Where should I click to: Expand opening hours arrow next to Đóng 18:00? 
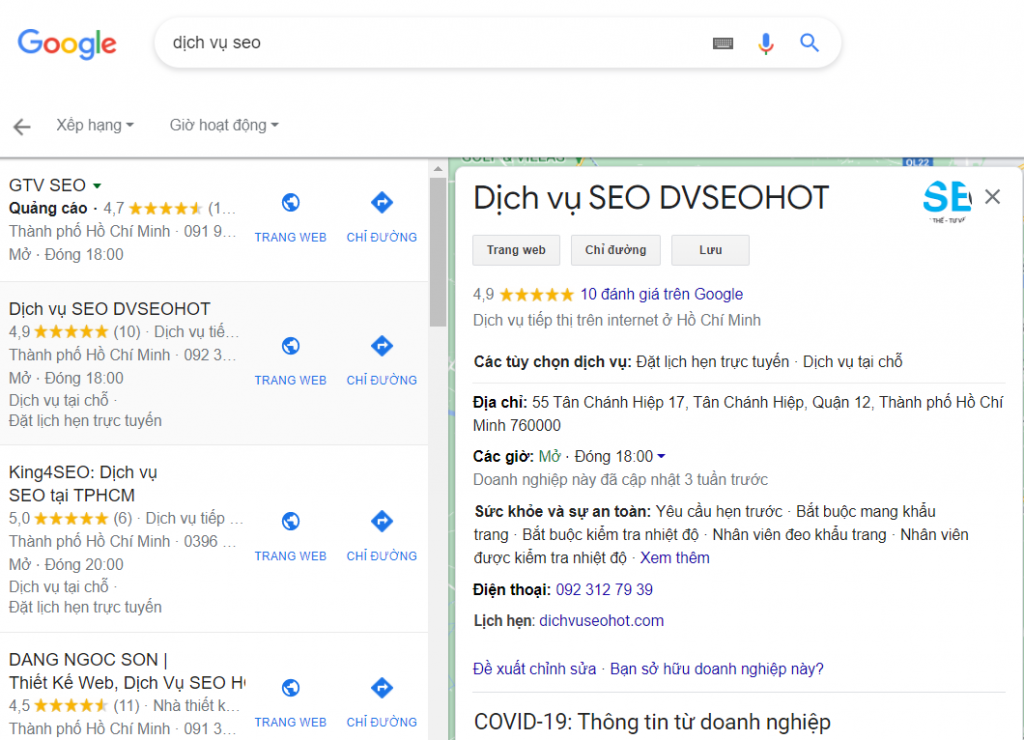(x=662, y=457)
